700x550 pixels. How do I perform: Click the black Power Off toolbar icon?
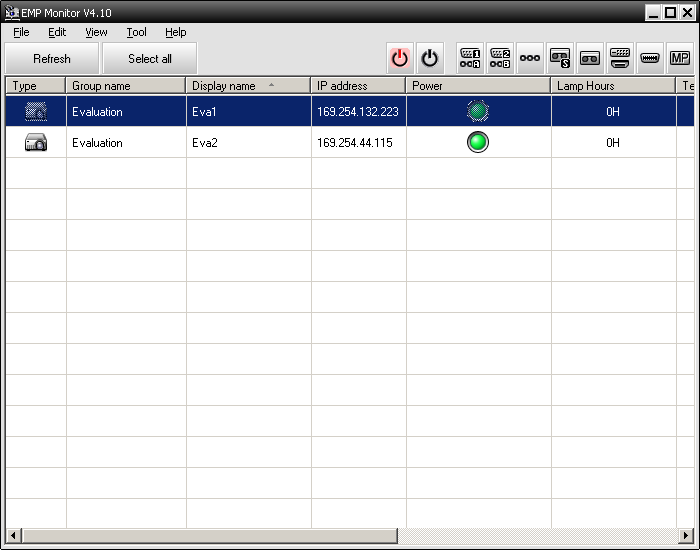(430, 58)
